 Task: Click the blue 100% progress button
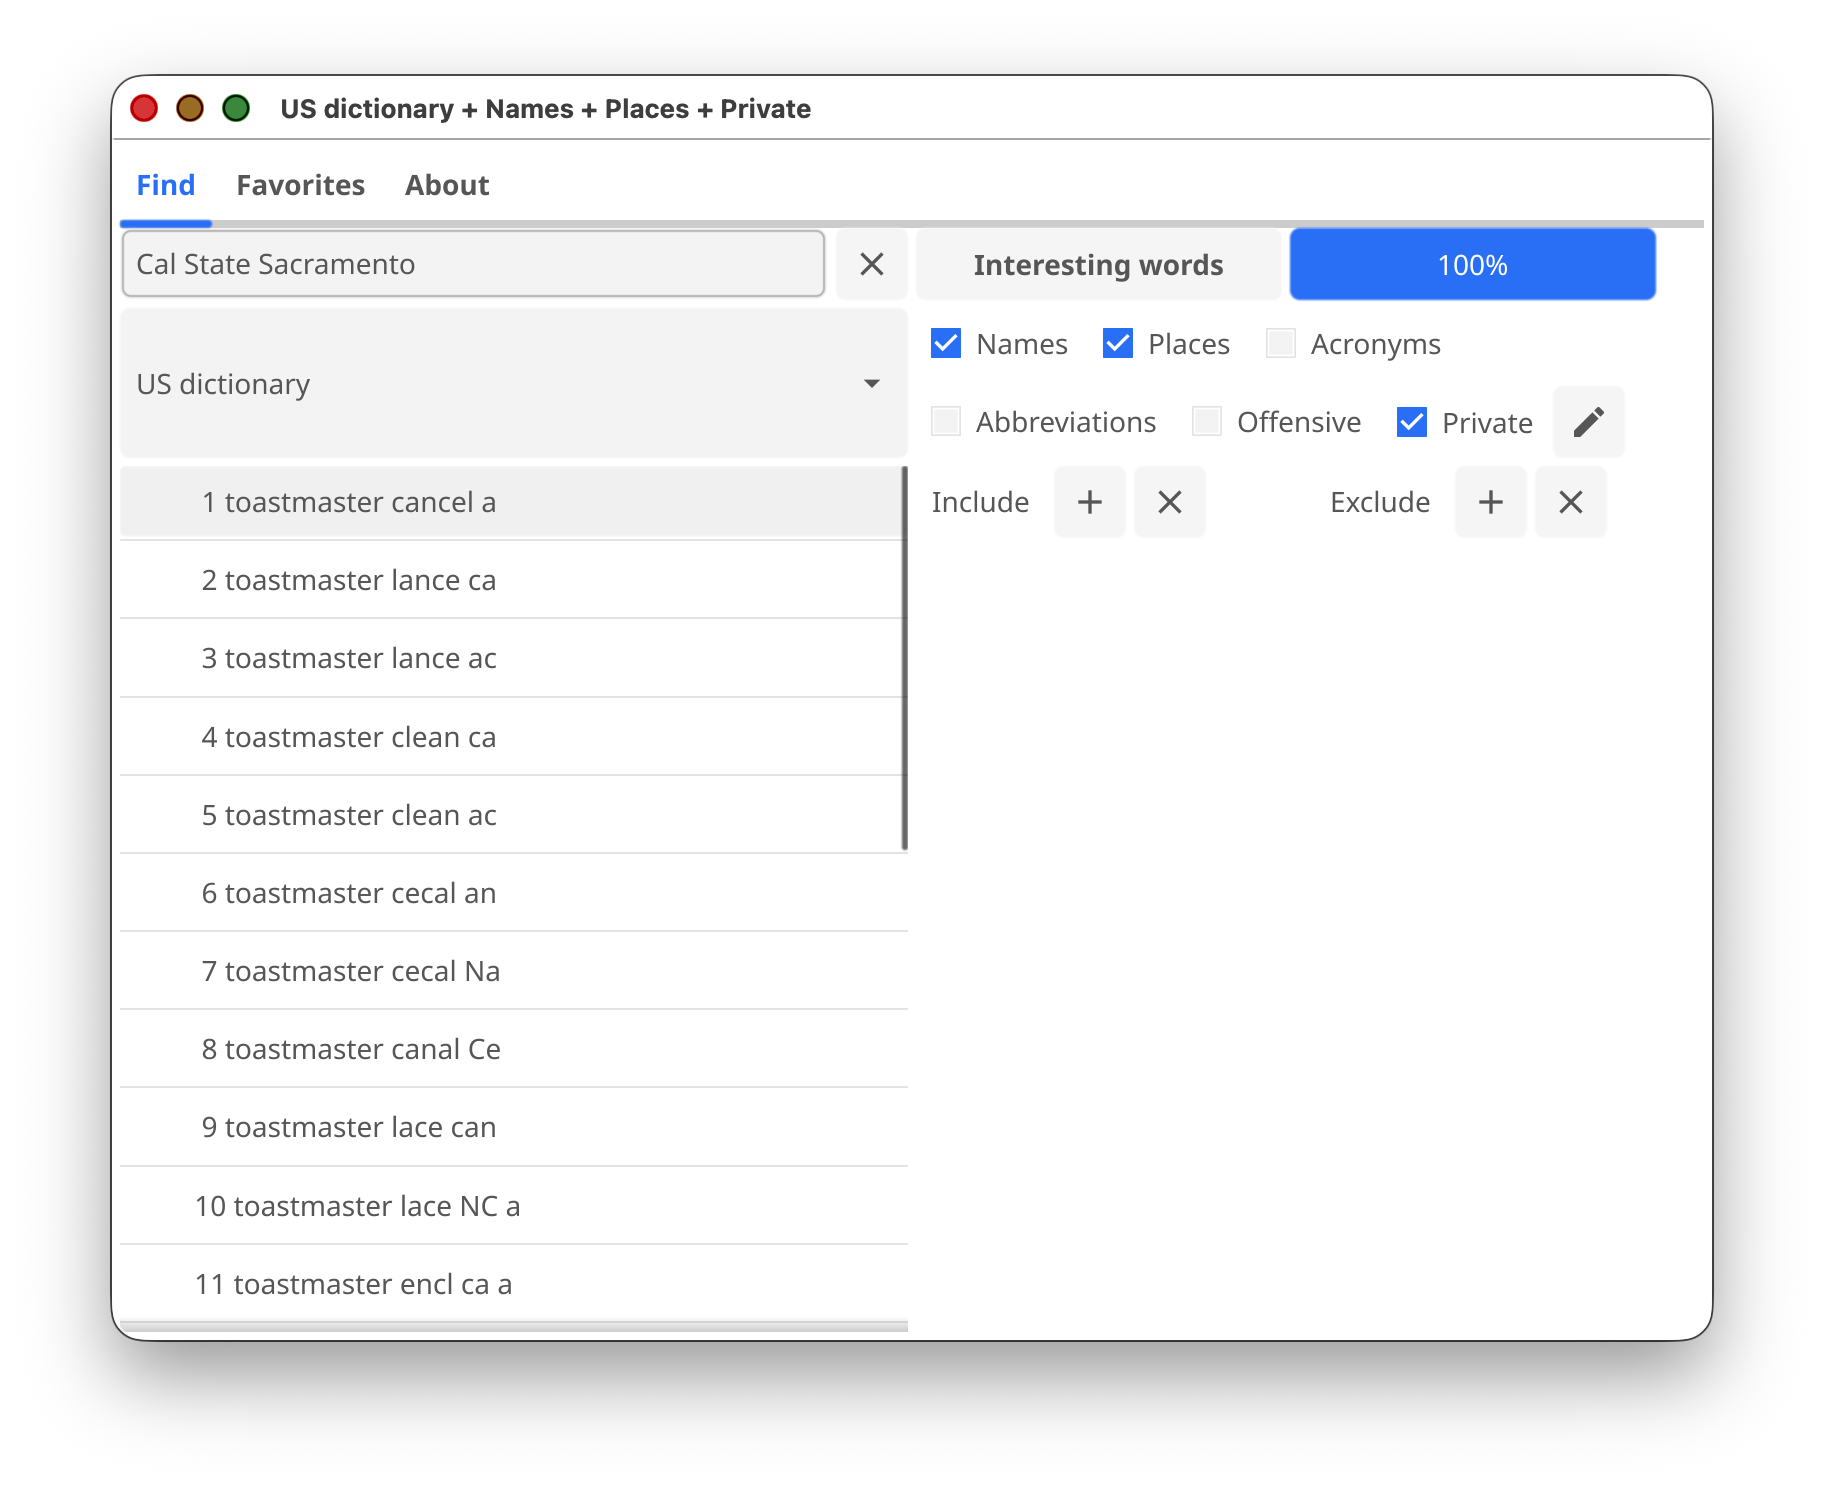click(x=1472, y=265)
